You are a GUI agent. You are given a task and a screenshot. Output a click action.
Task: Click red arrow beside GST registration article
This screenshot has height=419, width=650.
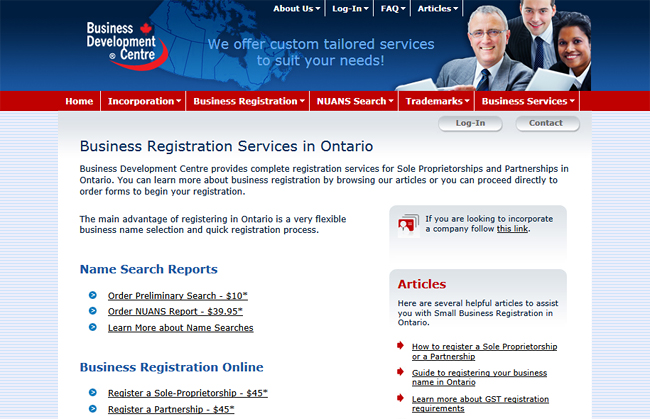coord(401,399)
